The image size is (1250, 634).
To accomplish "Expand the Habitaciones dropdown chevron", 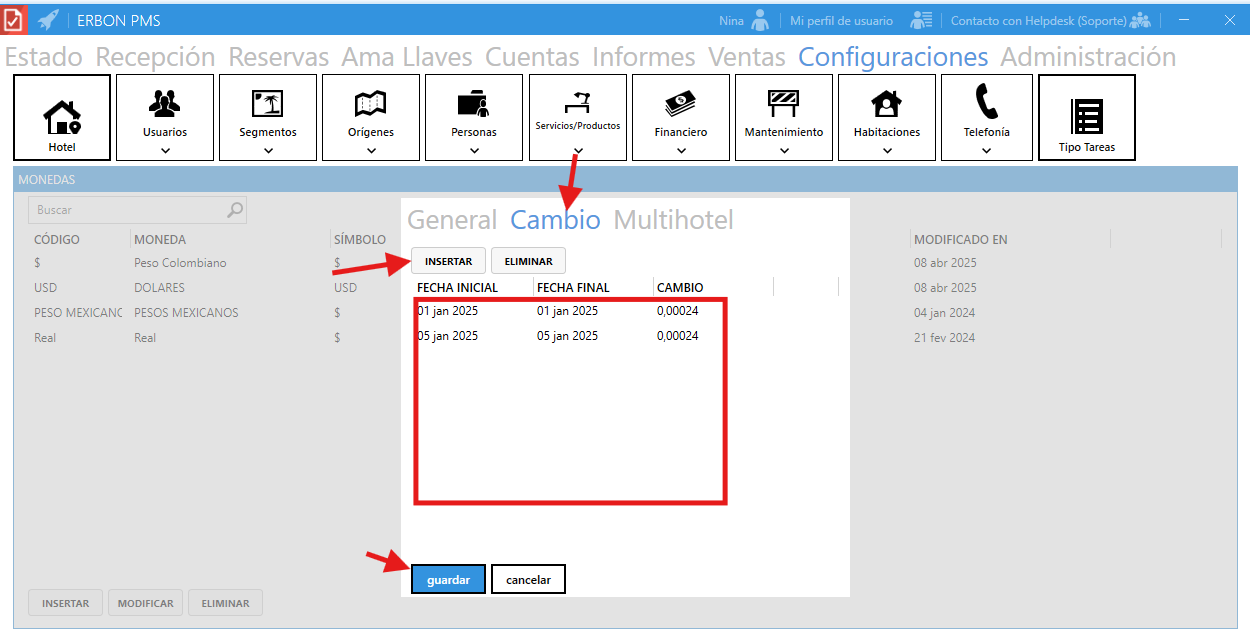I will (x=887, y=151).
